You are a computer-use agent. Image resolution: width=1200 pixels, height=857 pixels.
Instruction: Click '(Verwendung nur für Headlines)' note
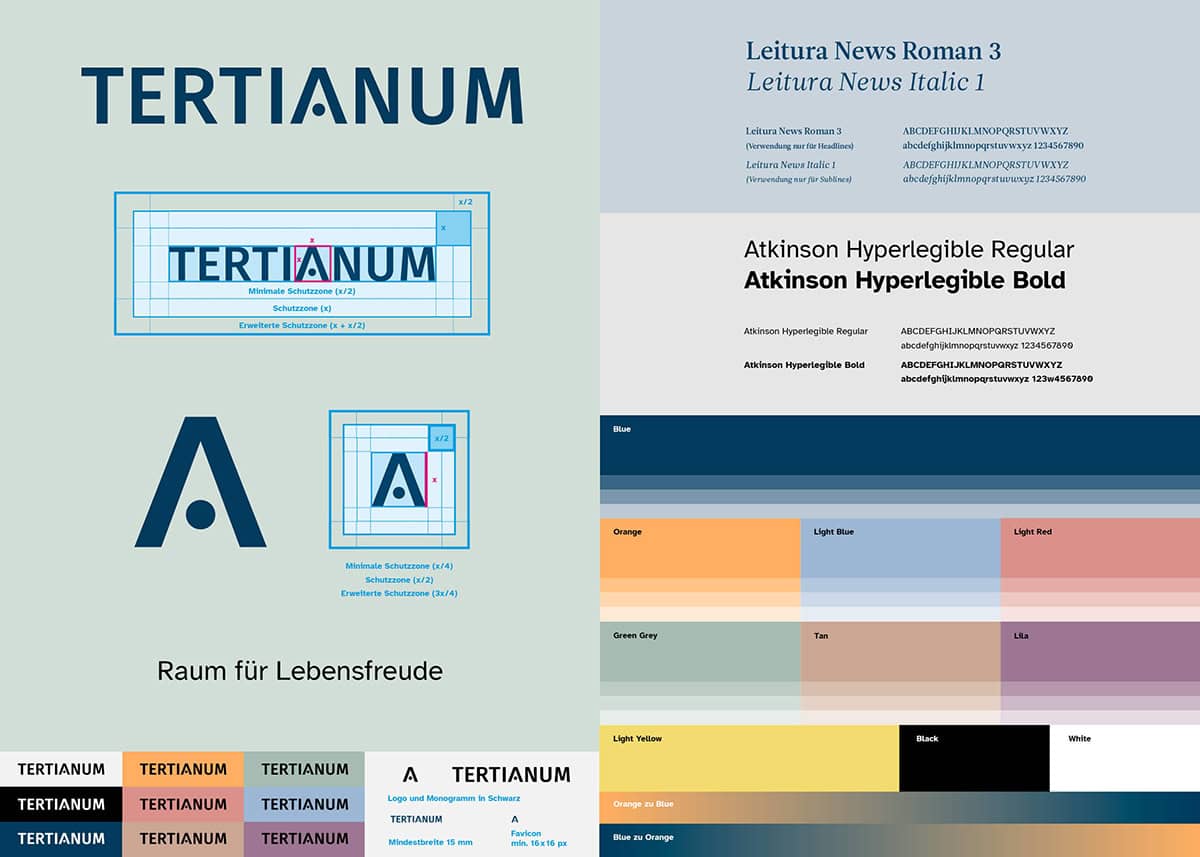click(799, 146)
